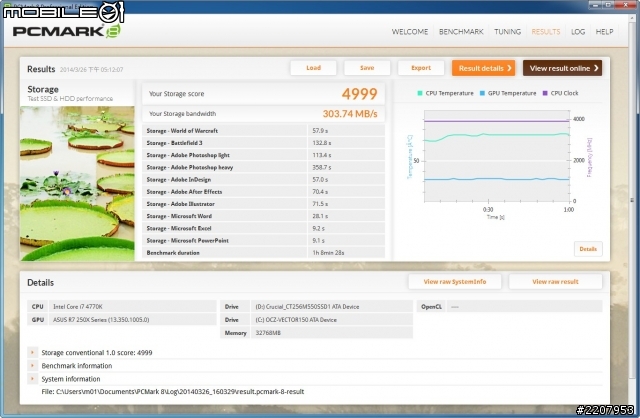Click the Crucial_CT256M550SSD1 drive entry
The image size is (640, 418).
click(x=307, y=307)
